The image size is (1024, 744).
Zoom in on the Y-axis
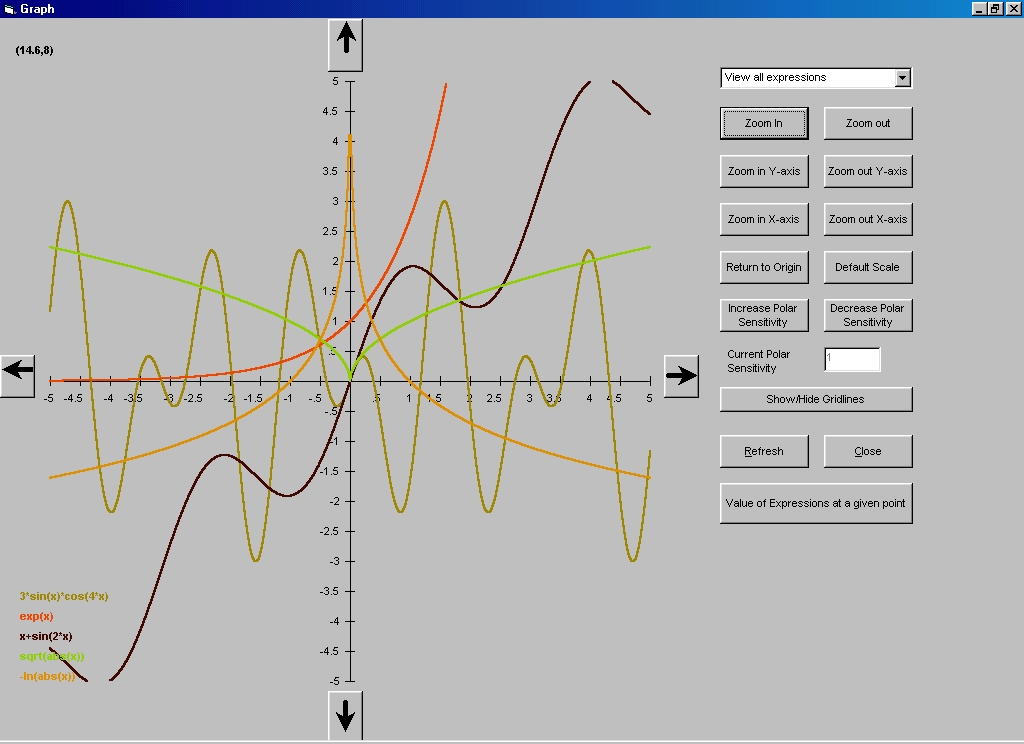(x=764, y=171)
